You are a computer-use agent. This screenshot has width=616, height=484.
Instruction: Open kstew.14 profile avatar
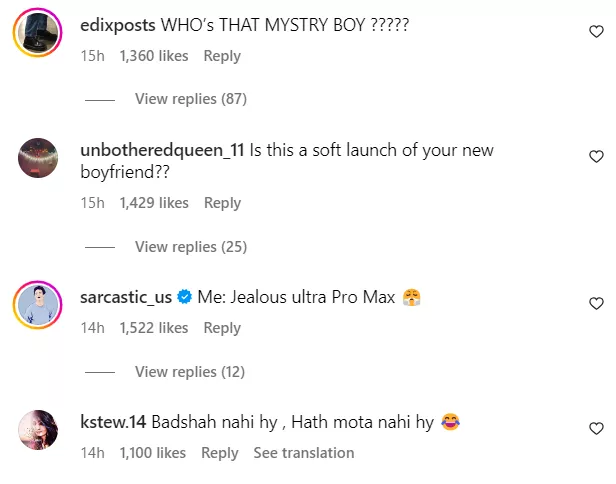38,429
